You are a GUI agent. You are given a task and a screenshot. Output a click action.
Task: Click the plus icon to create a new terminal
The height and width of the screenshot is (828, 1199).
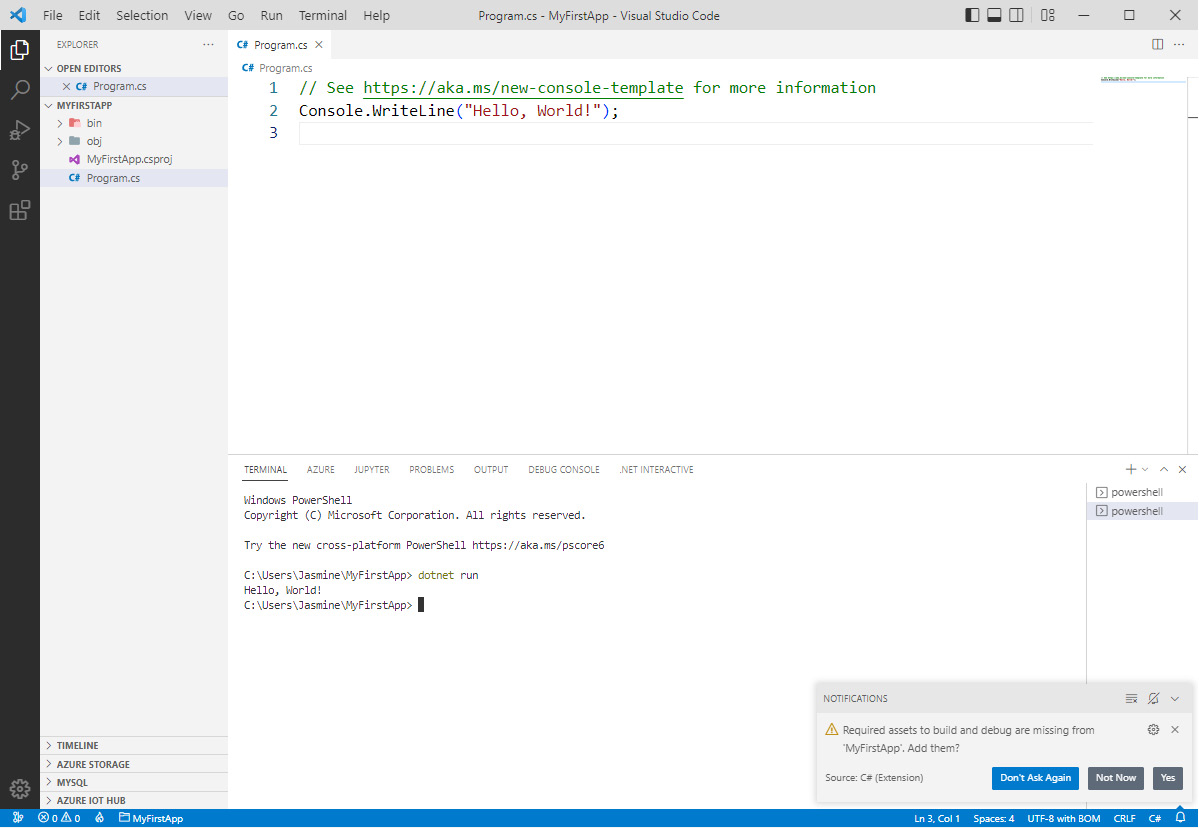(x=1131, y=469)
